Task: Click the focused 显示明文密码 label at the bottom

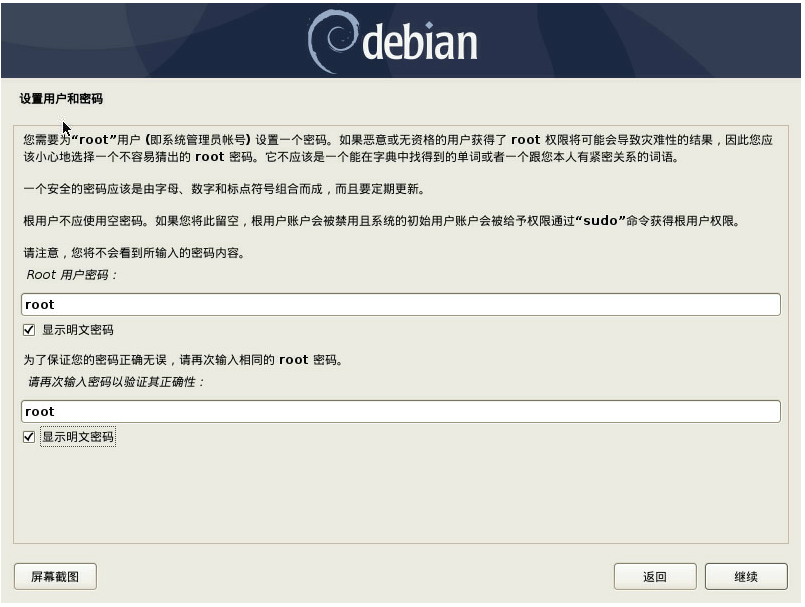Action: click(78, 437)
